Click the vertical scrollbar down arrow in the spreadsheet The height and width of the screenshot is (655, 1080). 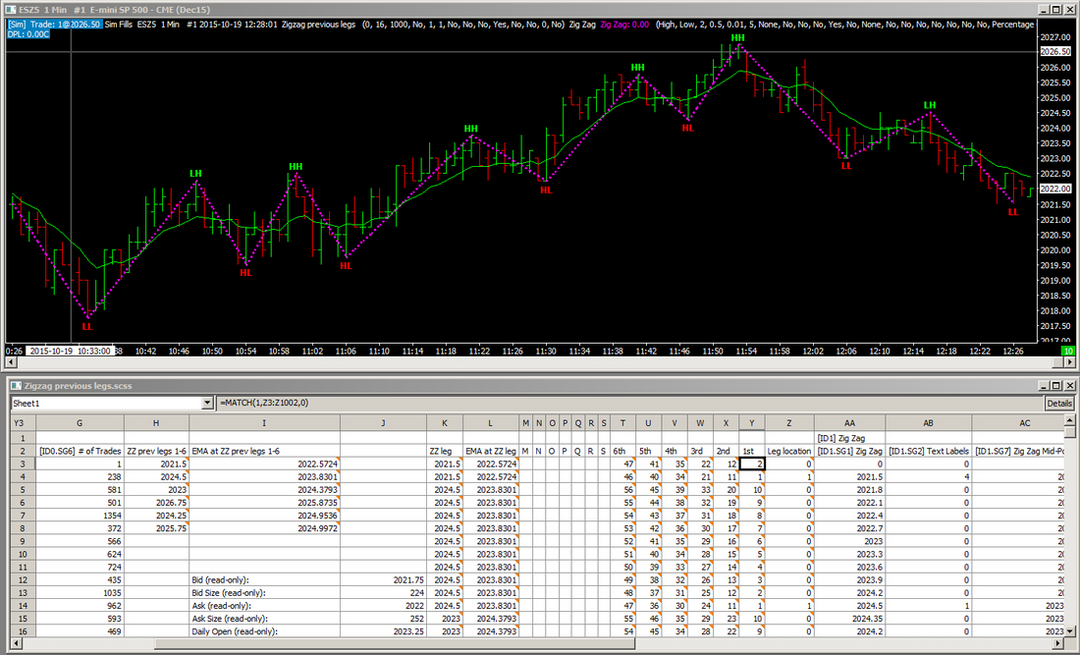[1072, 632]
